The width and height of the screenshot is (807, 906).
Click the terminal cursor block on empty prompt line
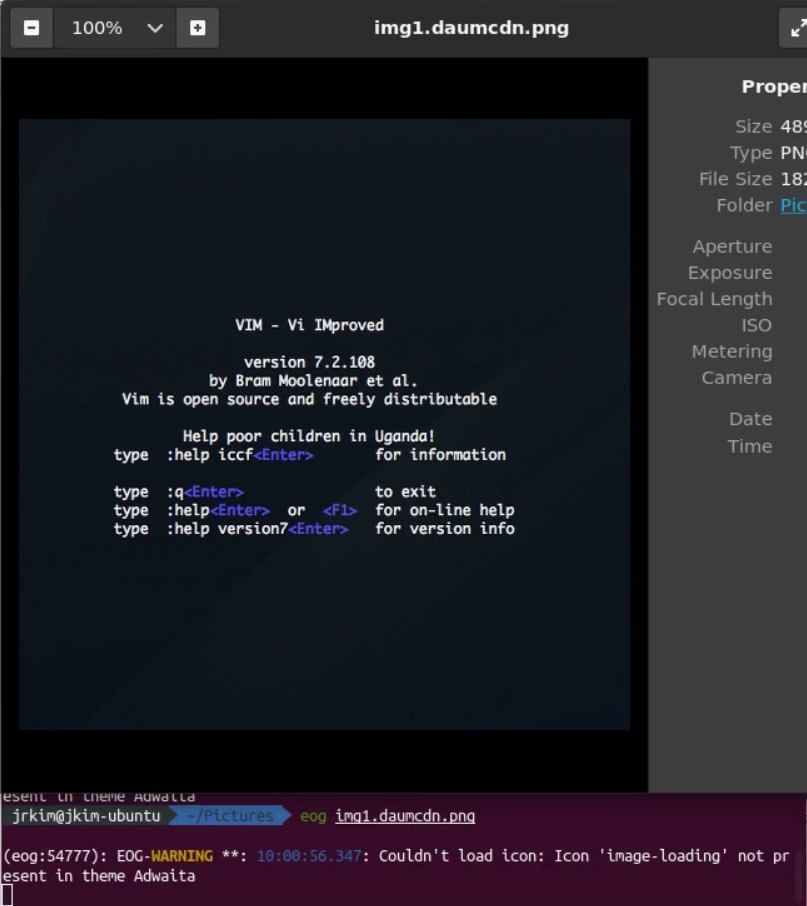click(8, 896)
